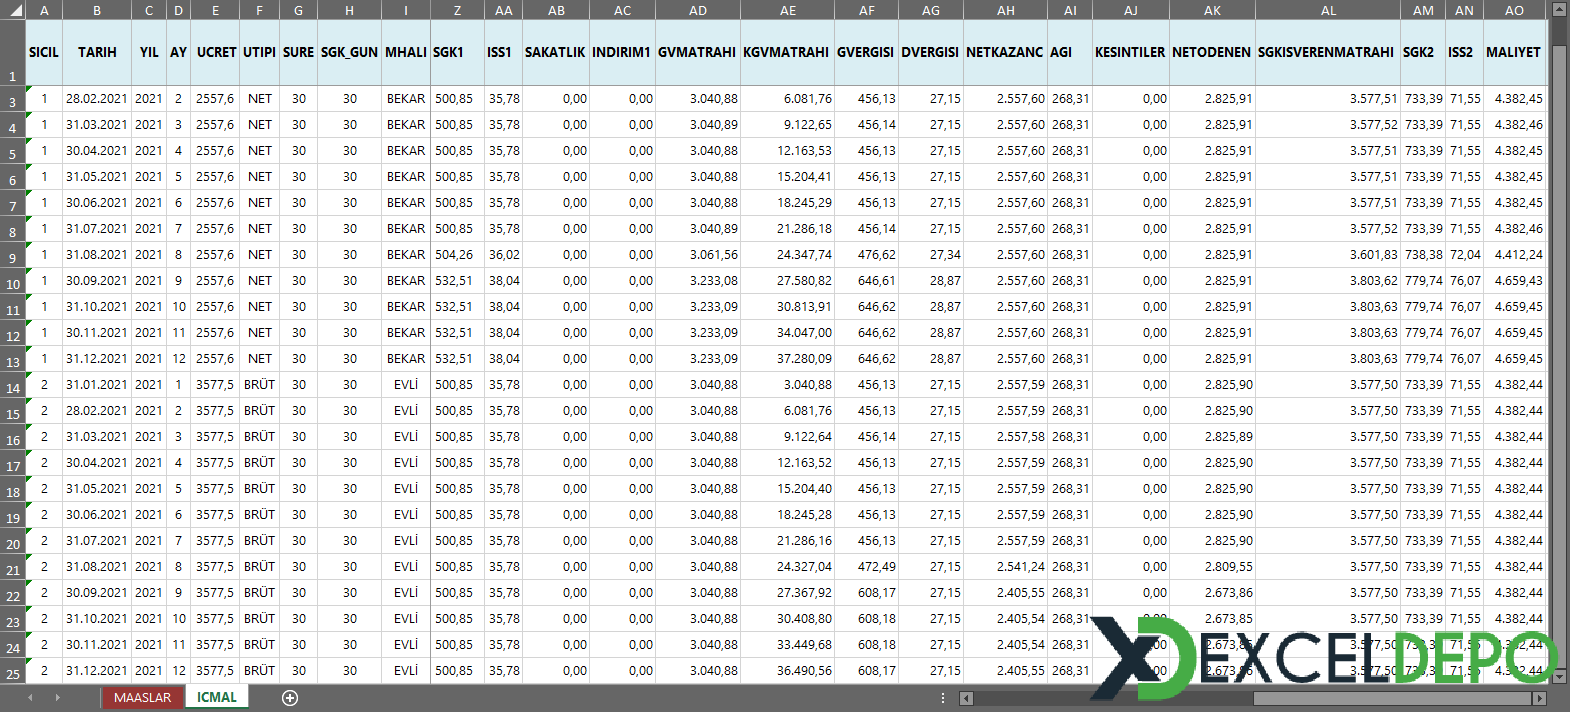Screen dimensions: 1570x712
Task: Select column AL header
Action: (x=1328, y=10)
